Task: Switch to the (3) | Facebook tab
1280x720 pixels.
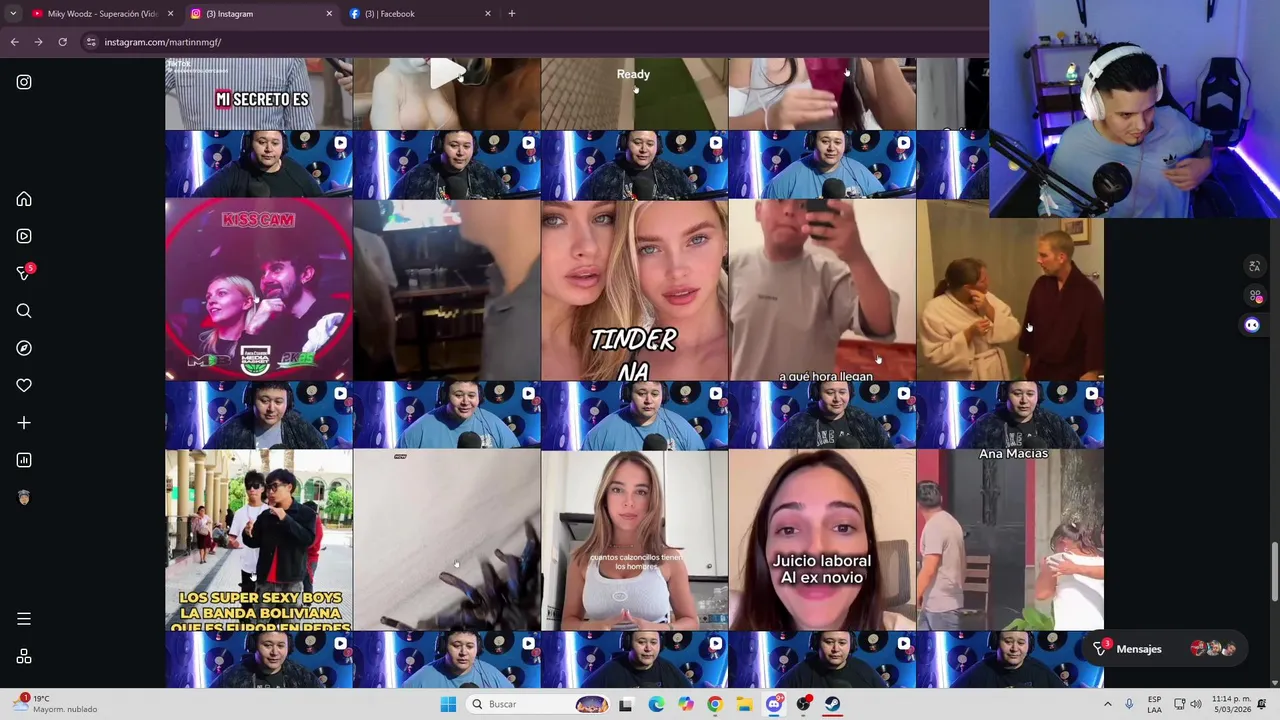Action: [x=420, y=13]
